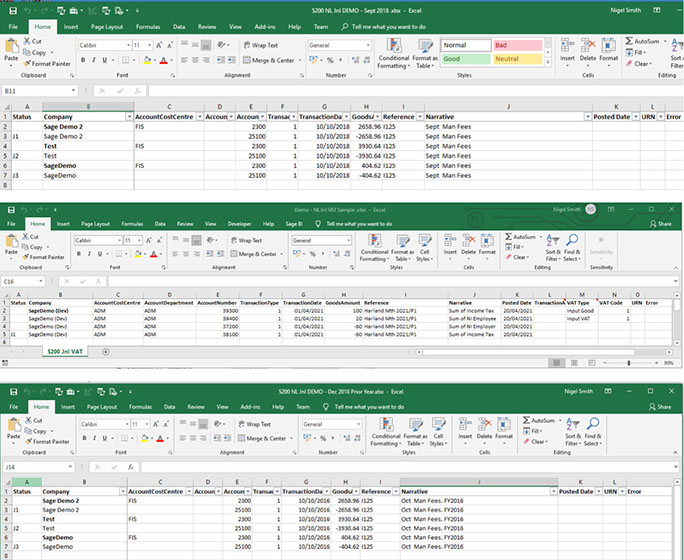Toggle Italic in top Excel window
The height and width of the screenshot is (560, 684).
pyautogui.click(x=93, y=60)
